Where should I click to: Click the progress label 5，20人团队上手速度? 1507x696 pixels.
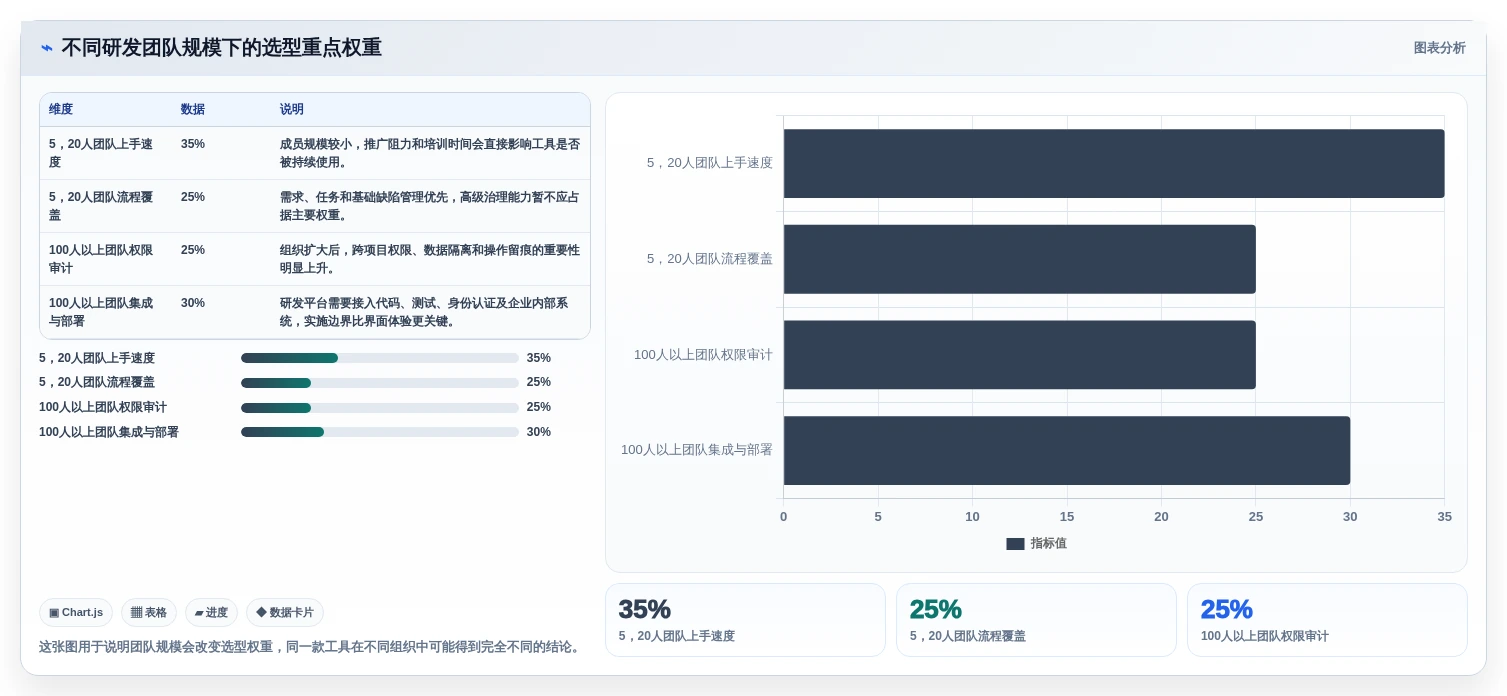97,358
